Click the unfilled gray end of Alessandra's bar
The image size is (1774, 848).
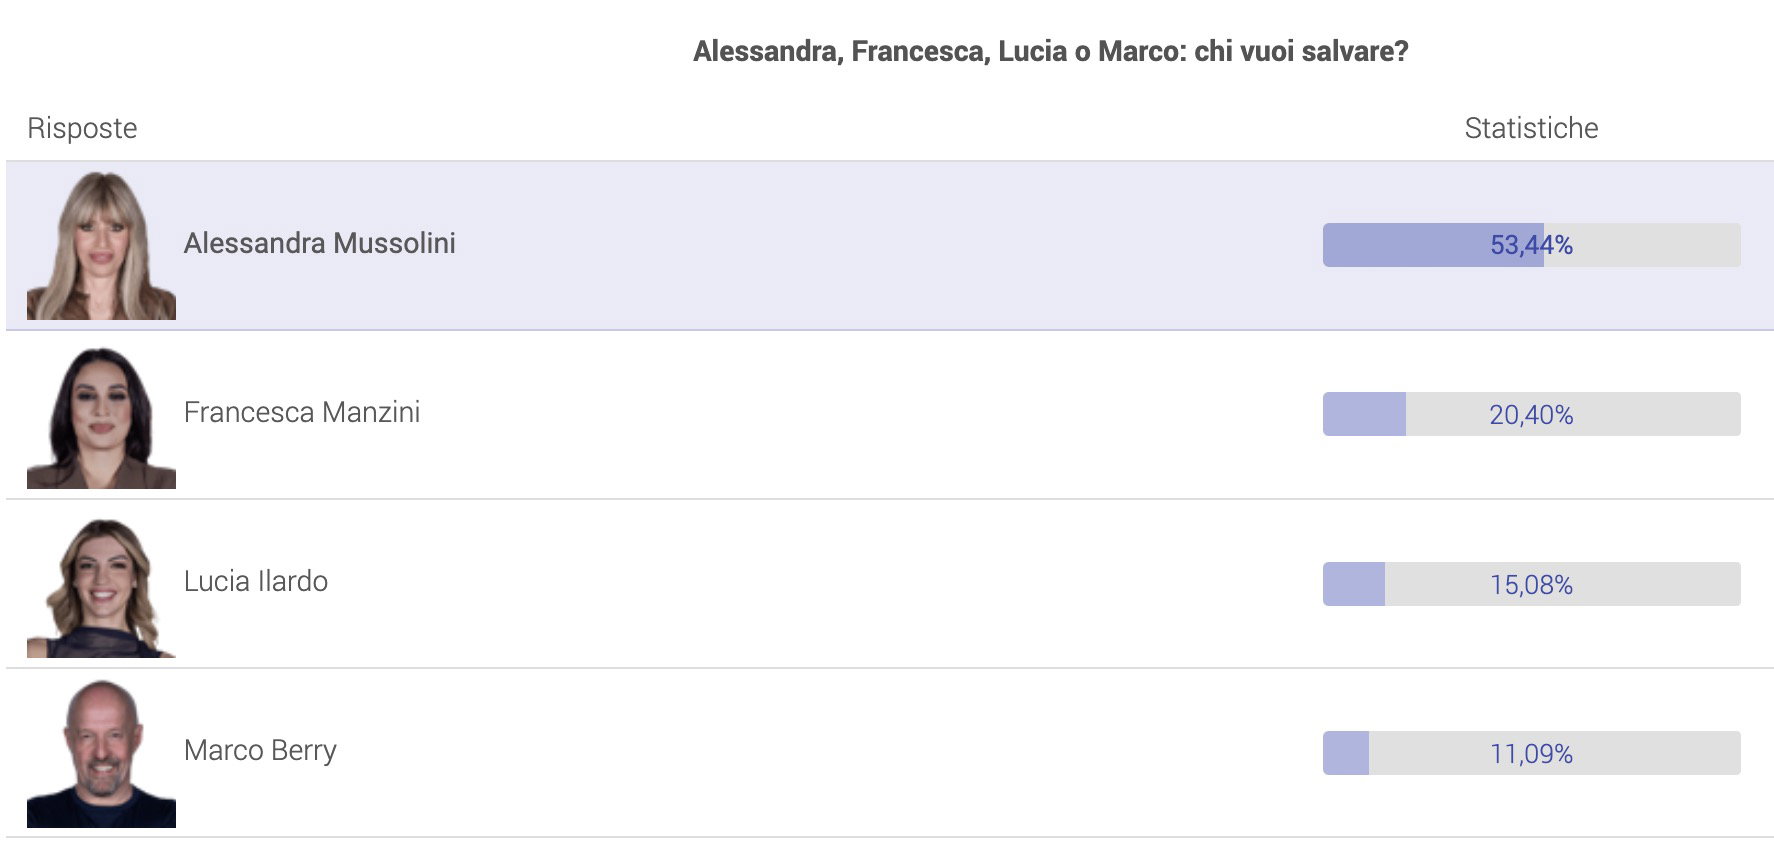[x=1660, y=245]
